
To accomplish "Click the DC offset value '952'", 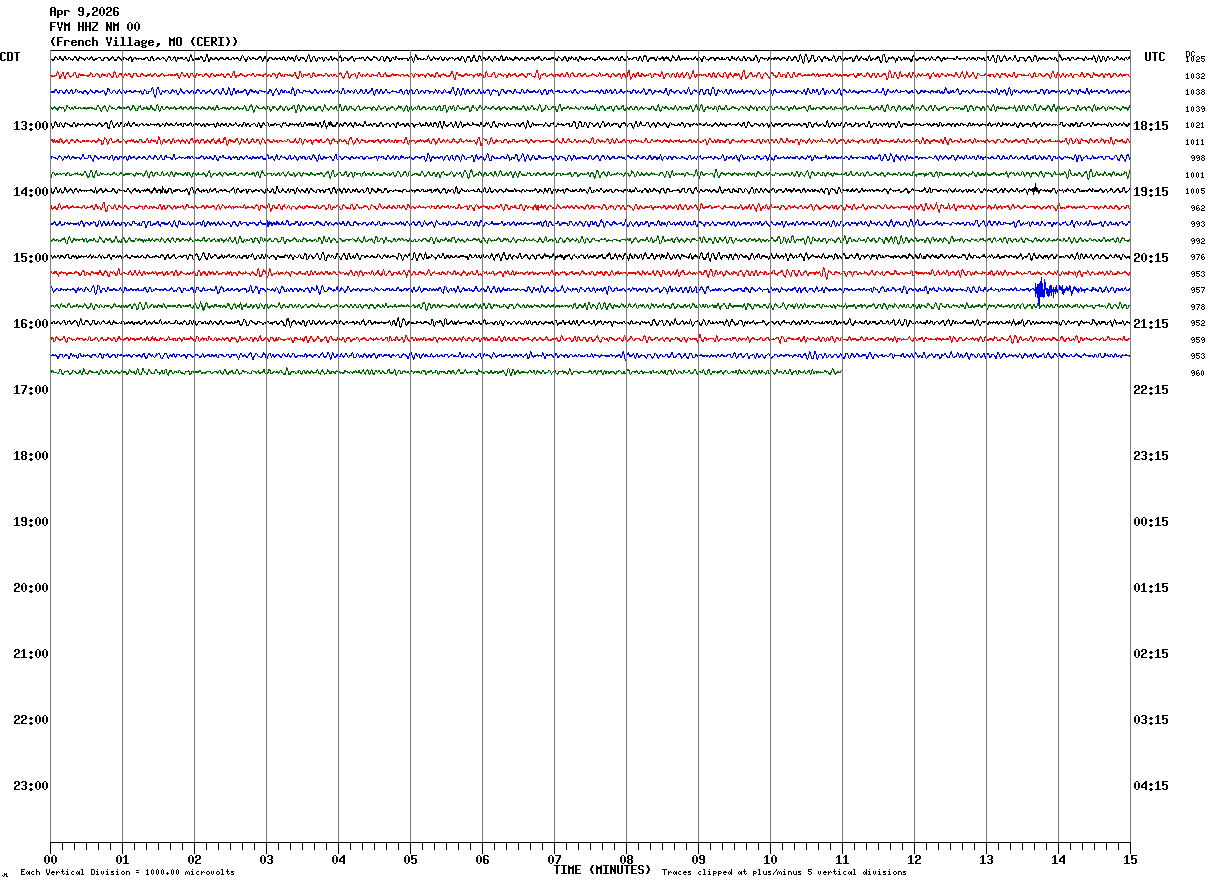I will (x=1198, y=323).
